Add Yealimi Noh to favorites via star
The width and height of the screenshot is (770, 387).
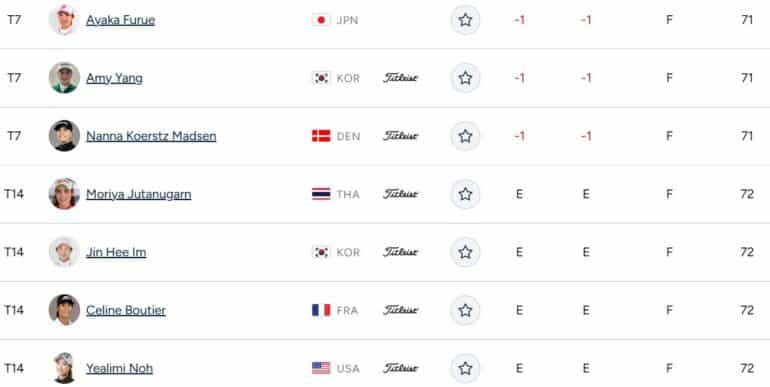465,368
